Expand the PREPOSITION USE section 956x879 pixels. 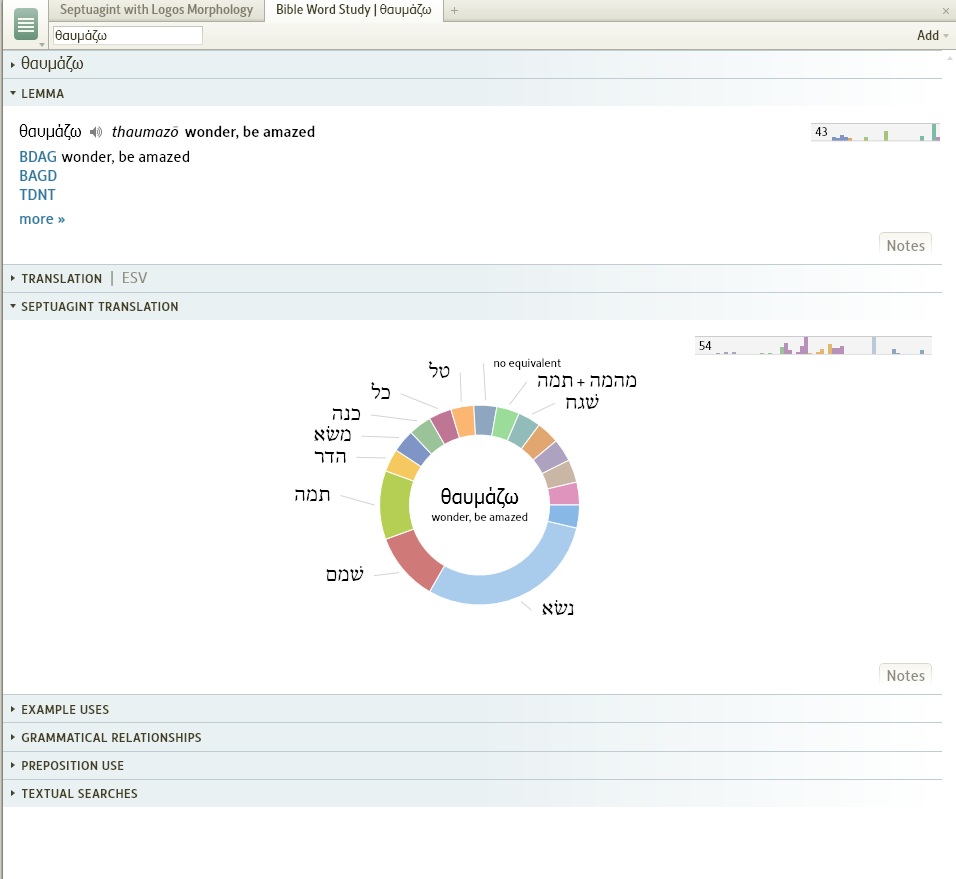pos(13,766)
